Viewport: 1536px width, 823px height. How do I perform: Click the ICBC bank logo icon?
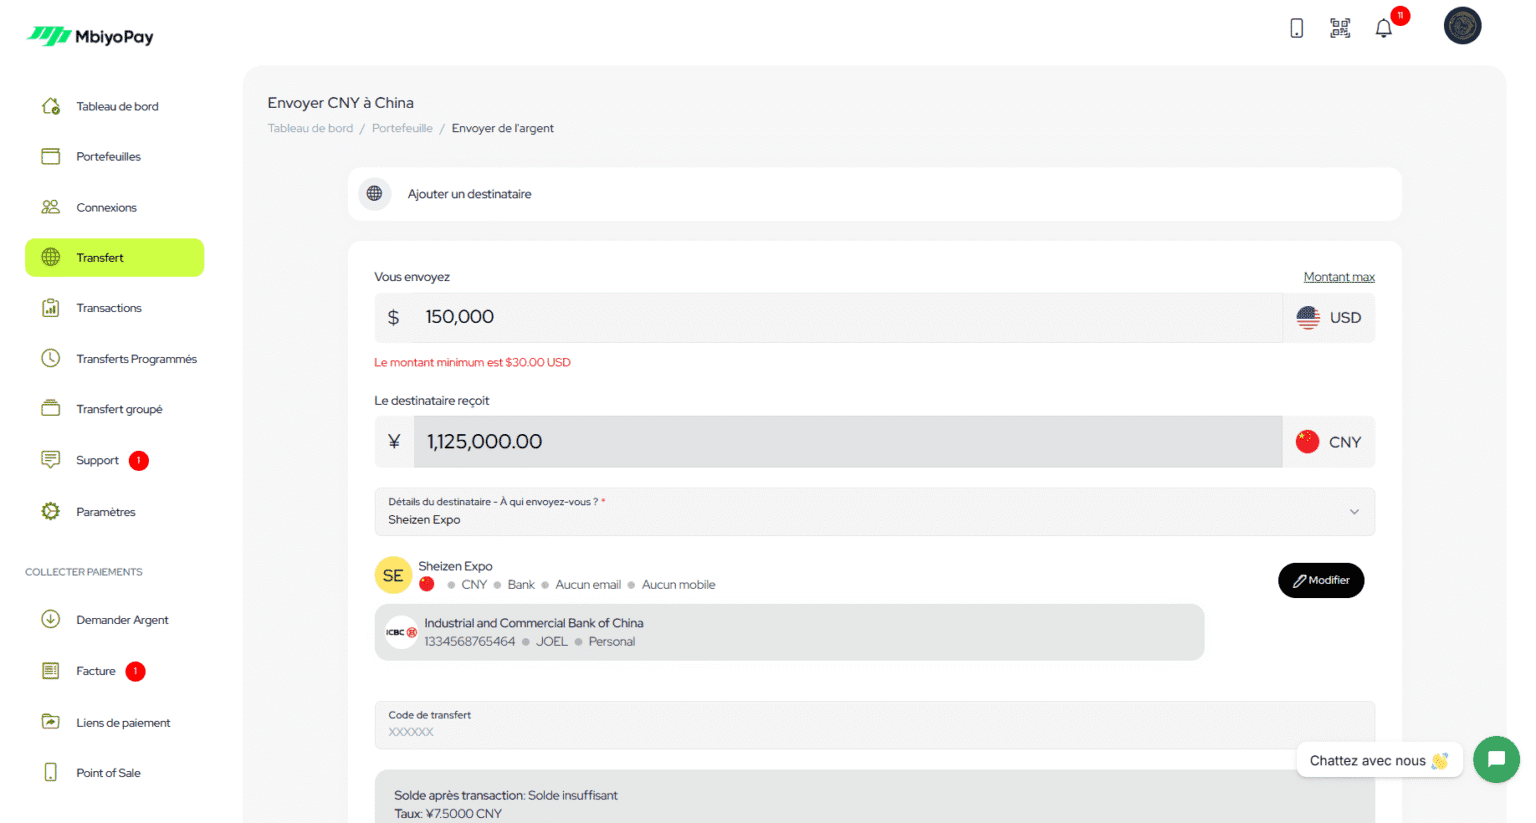click(401, 632)
